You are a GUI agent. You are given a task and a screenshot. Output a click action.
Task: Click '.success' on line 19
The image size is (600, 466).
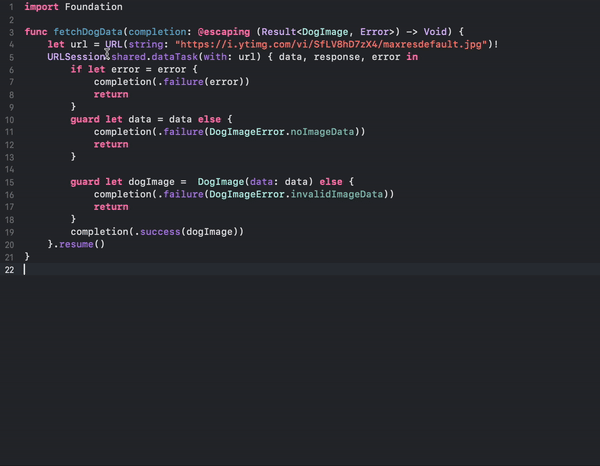157,232
